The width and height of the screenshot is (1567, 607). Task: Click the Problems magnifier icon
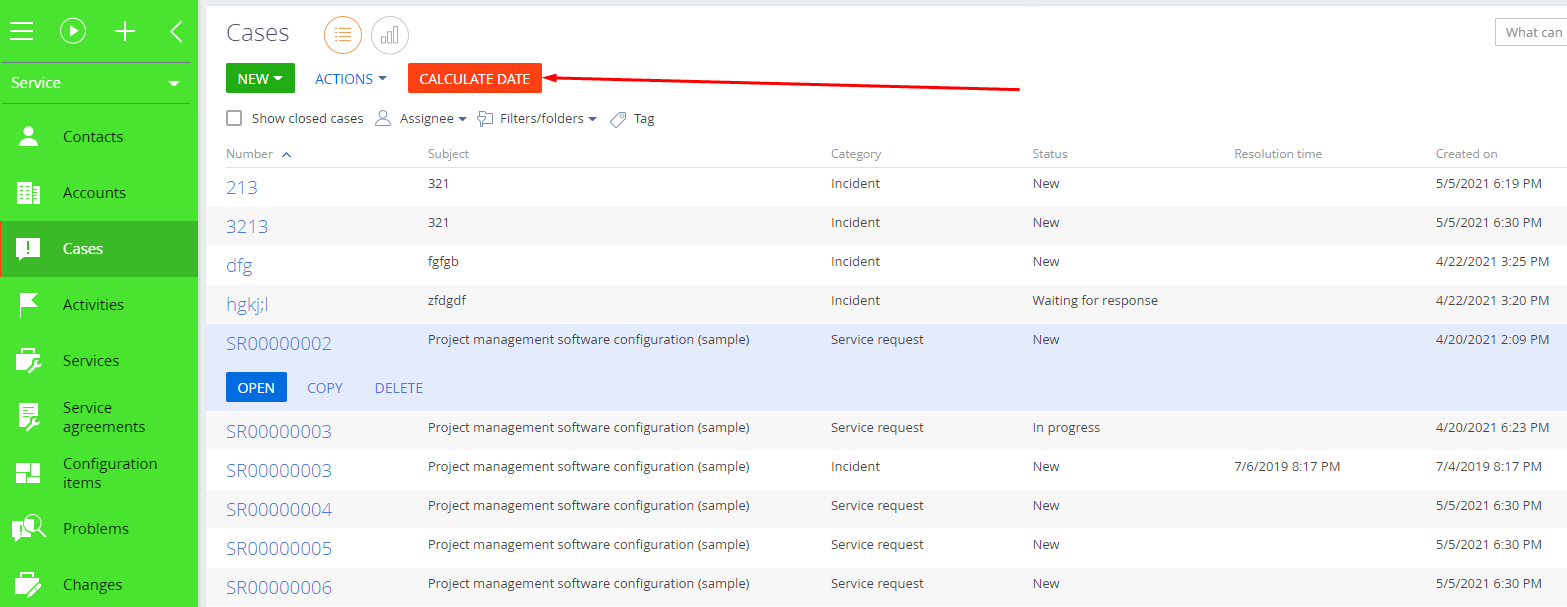(28, 529)
